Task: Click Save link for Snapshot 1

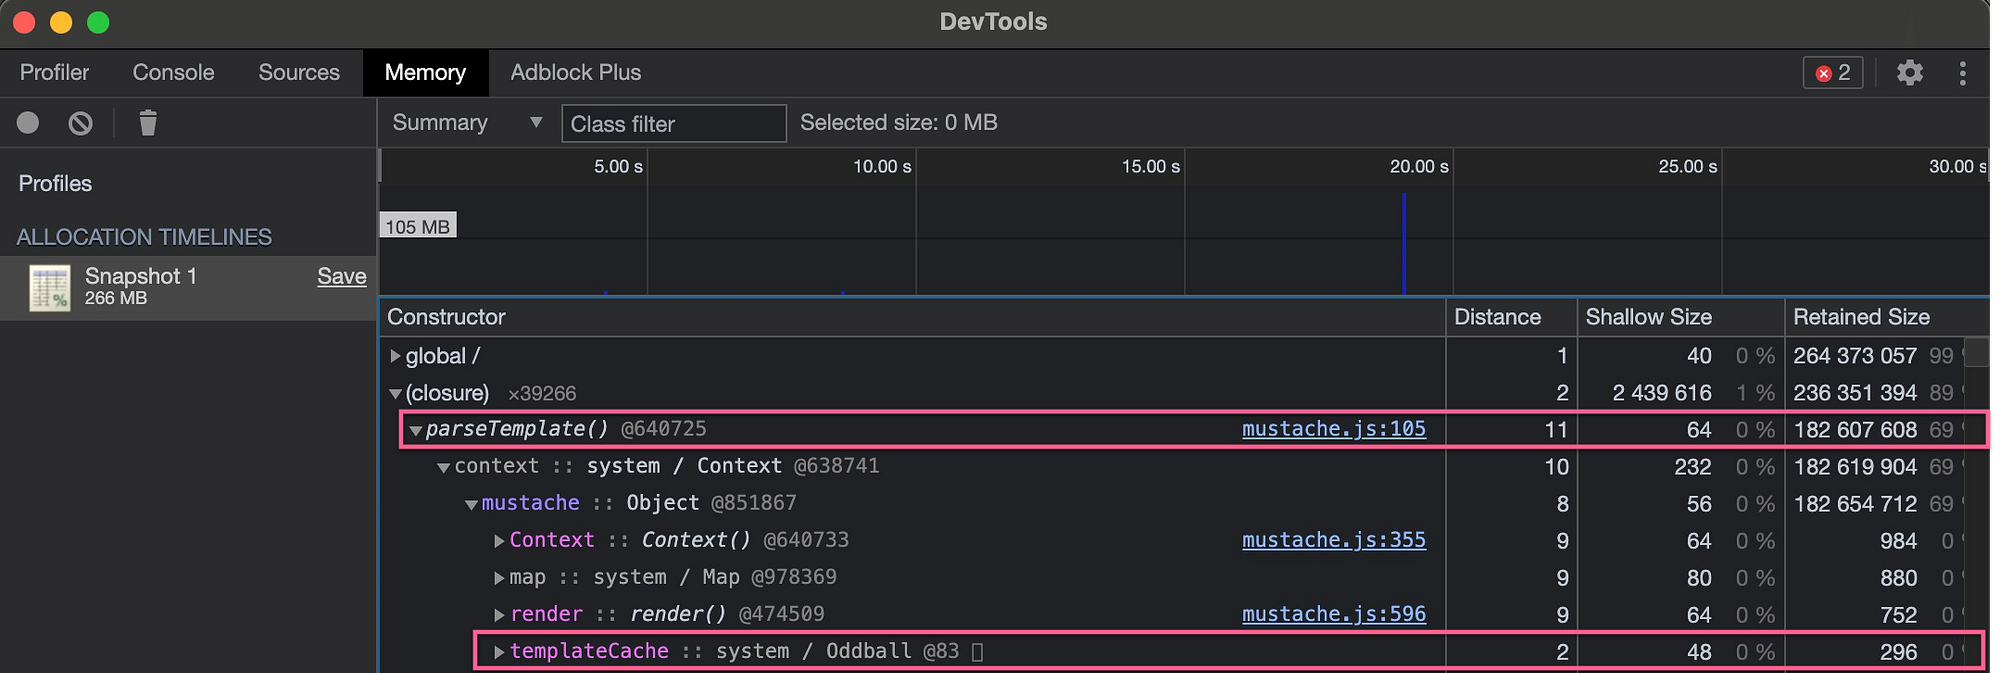Action: click(342, 277)
